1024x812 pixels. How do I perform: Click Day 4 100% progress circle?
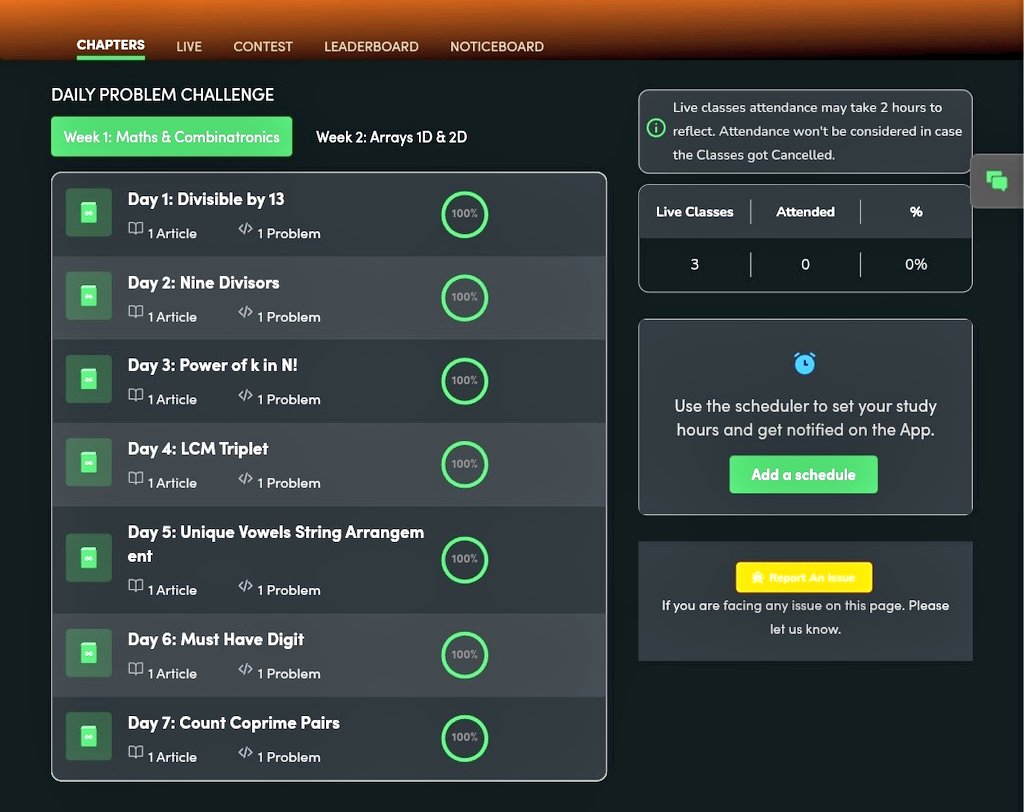click(464, 464)
